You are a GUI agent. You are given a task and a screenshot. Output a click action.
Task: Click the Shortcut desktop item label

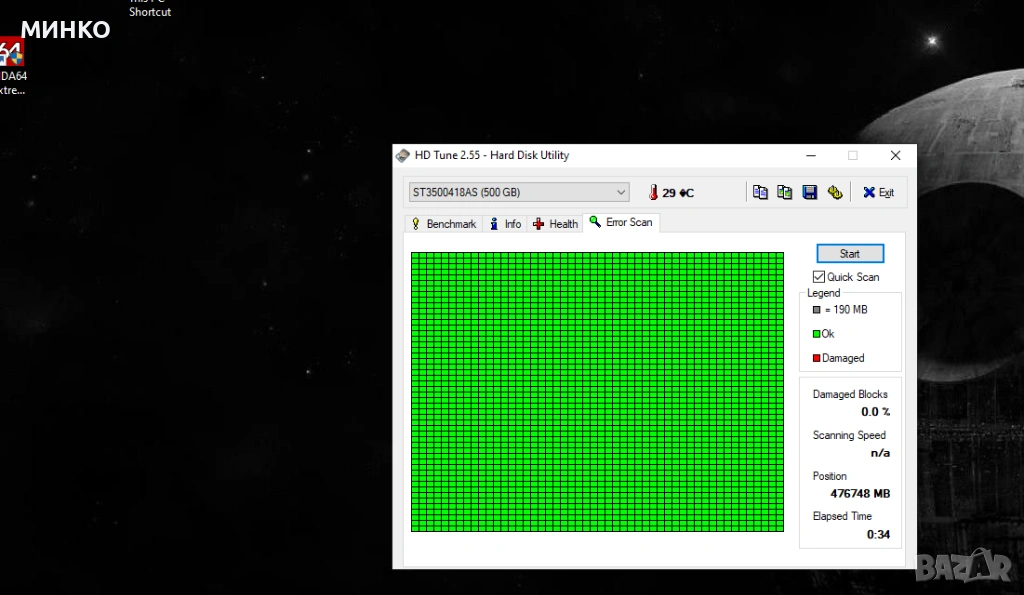click(x=150, y=12)
